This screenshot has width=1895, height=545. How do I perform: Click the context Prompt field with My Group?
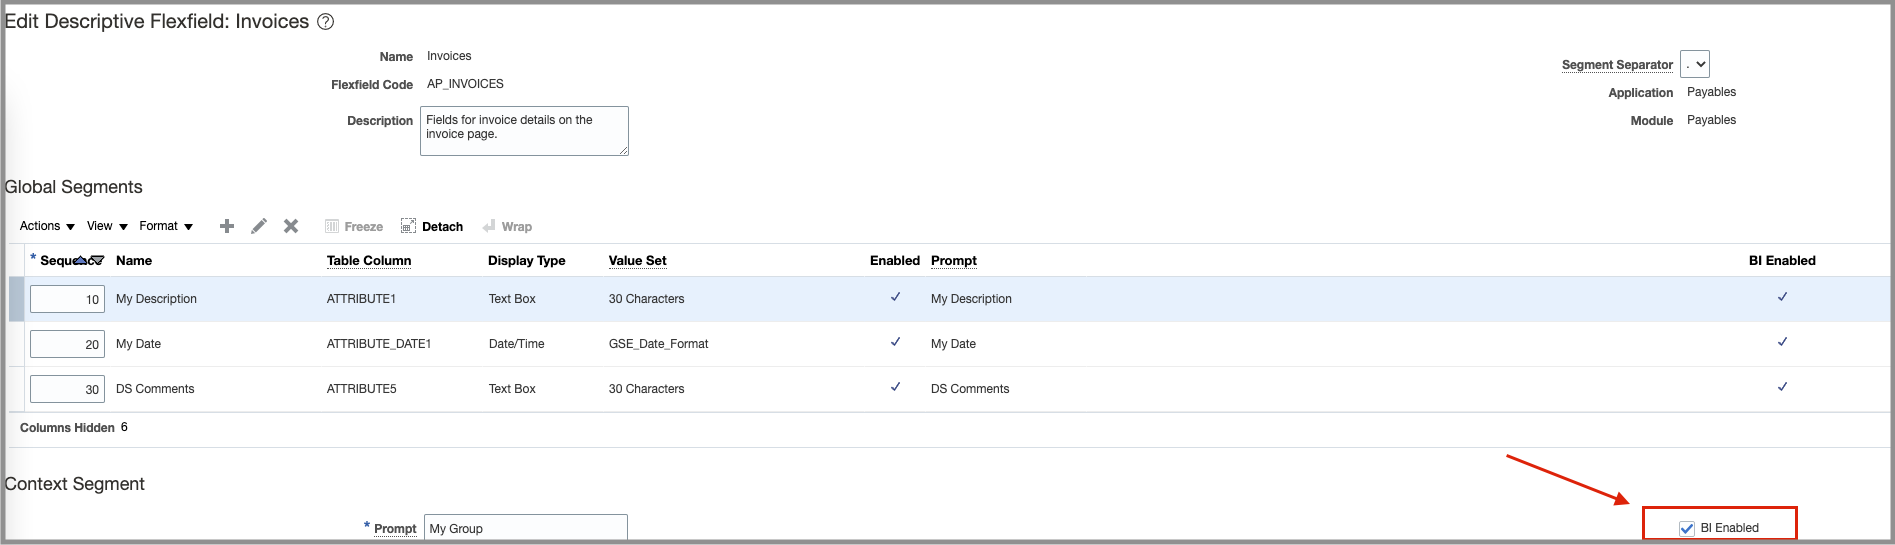coord(525,528)
